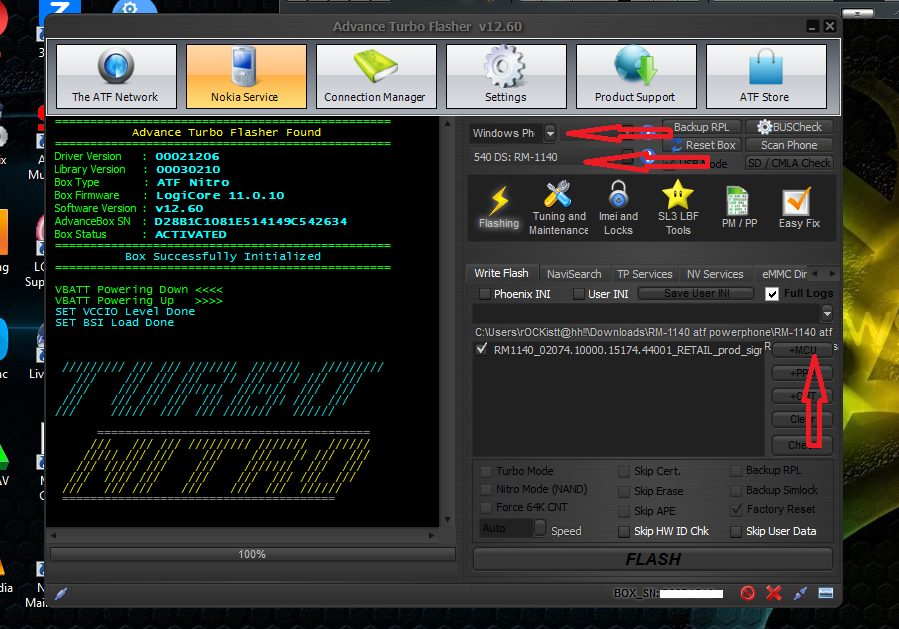Image resolution: width=899 pixels, height=629 pixels.
Task: Open the Easy Fix panel
Action: click(x=798, y=208)
